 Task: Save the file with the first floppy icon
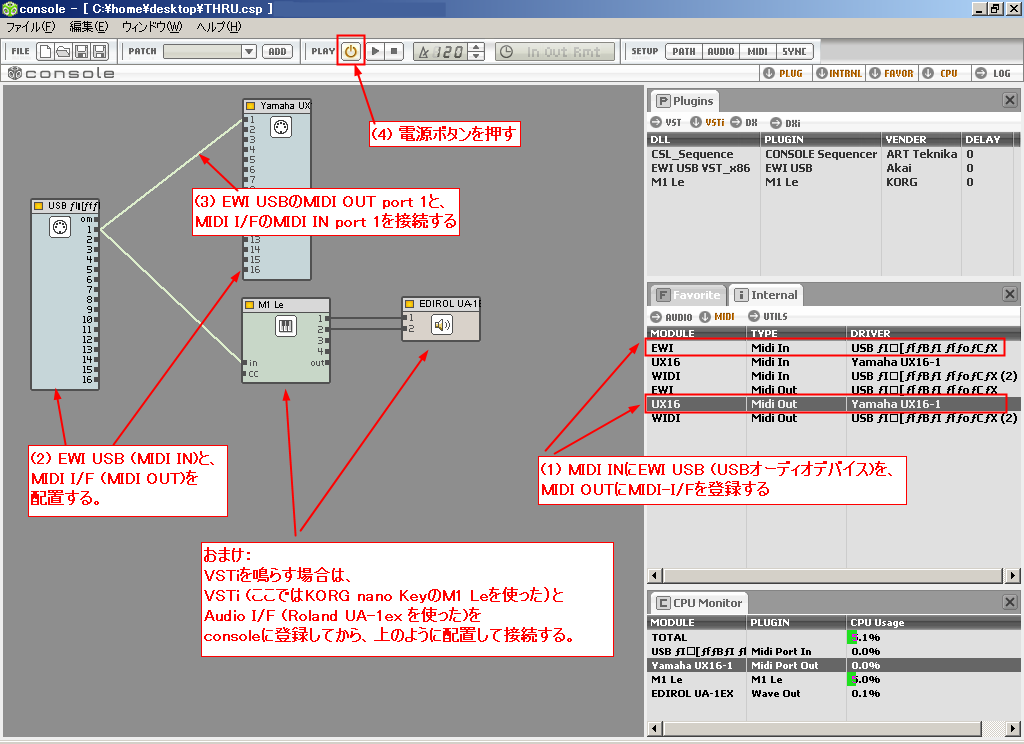[82, 52]
